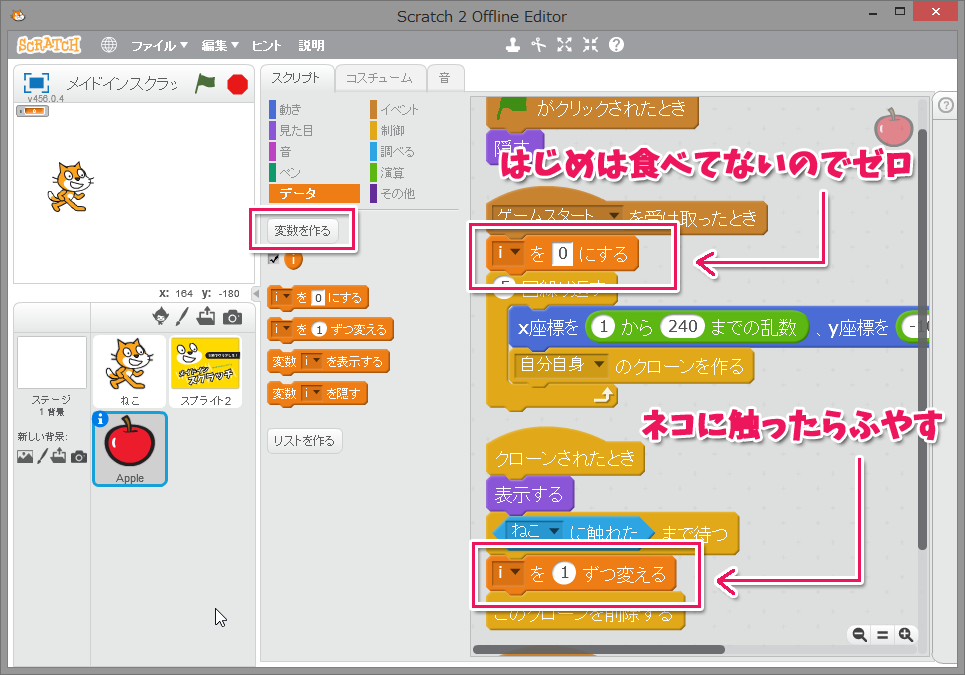Open variable dropdown in palette set-i block

click(282, 297)
